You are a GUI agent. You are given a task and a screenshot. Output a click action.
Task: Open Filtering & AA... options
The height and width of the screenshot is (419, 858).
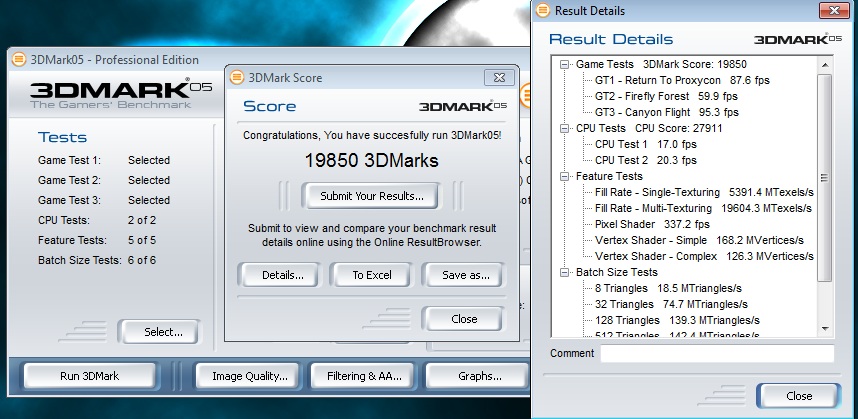[364, 376]
